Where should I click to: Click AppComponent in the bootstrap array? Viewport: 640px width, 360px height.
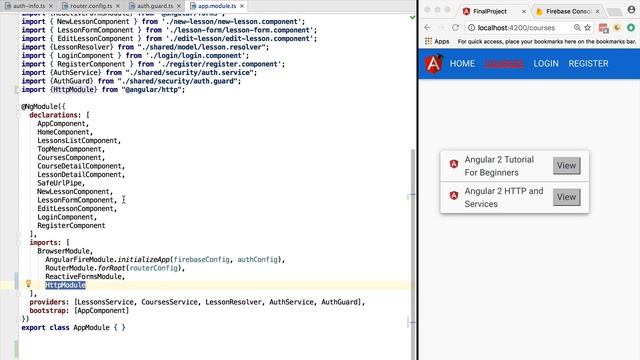101,311
